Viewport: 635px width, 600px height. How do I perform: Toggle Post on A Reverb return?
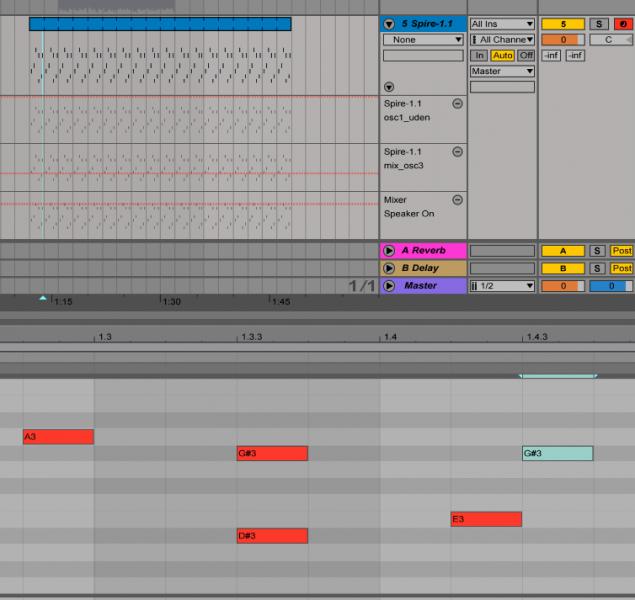(622, 251)
